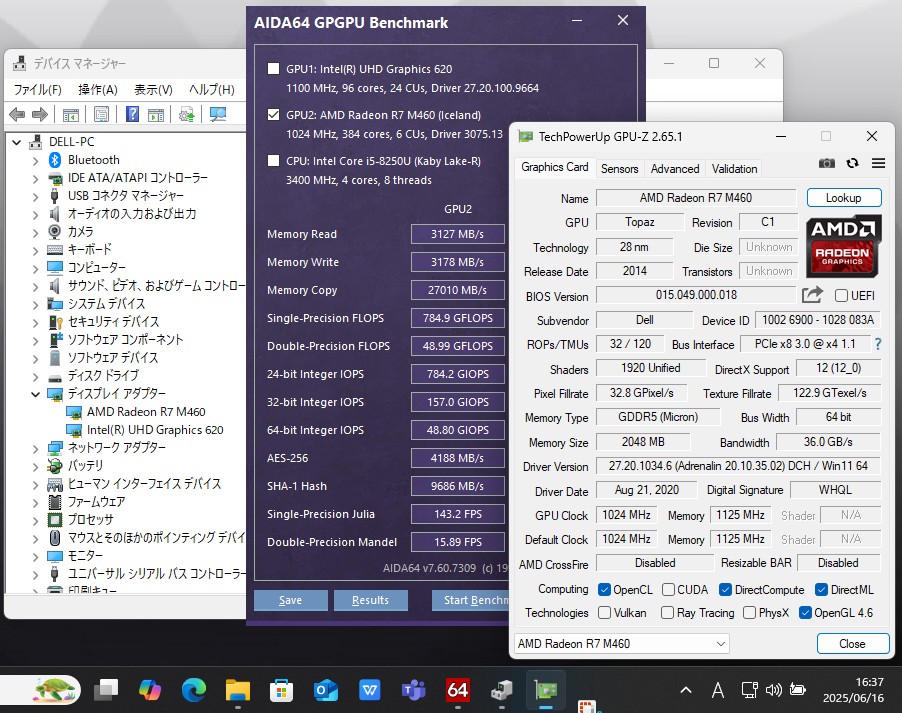Expand the キーボード device category
Viewport: 902px width, 713px height.
pos(36,250)
